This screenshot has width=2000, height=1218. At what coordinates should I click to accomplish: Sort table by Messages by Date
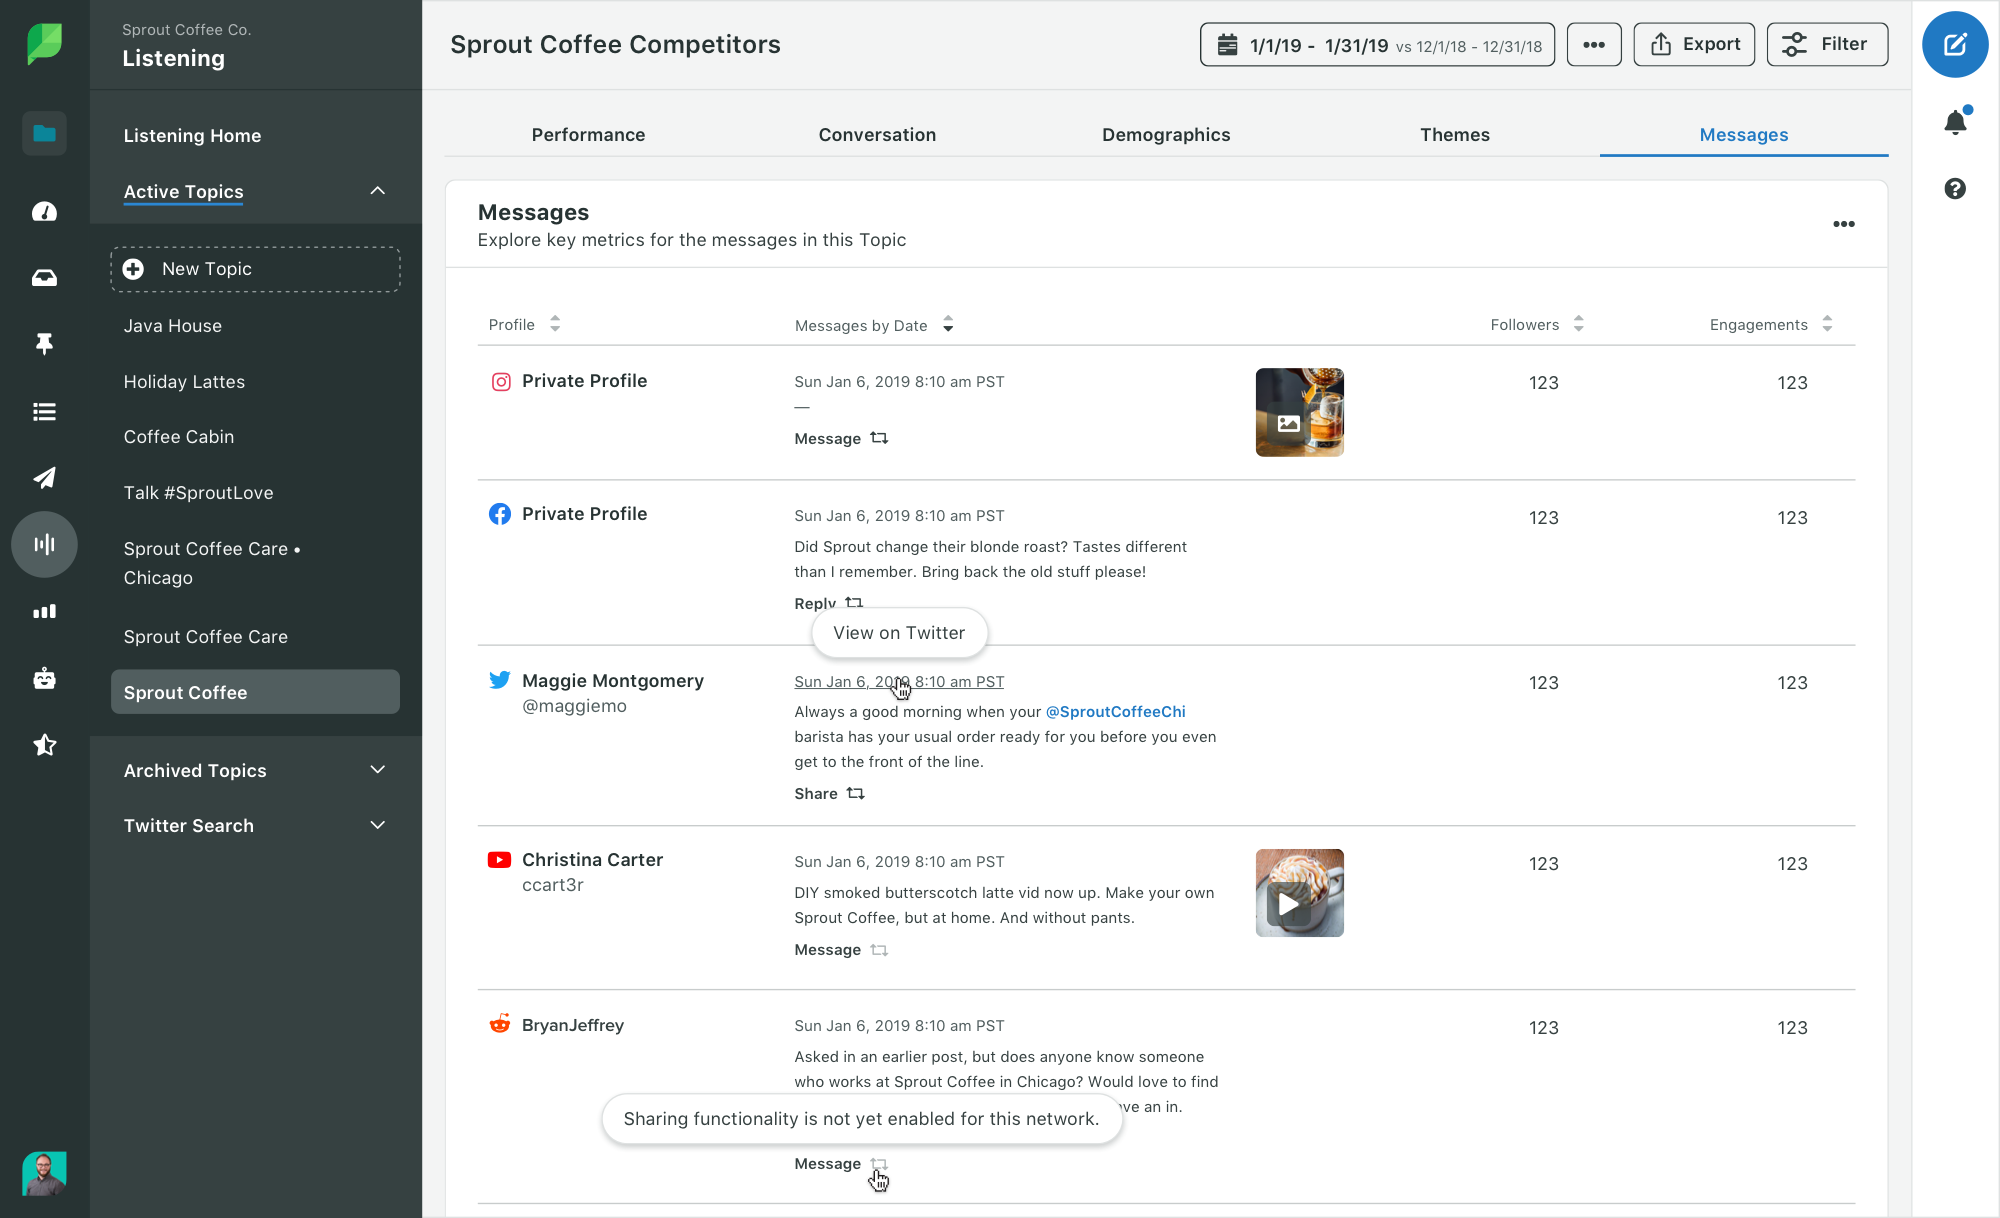pyautogui.click(x=947, y=325)
